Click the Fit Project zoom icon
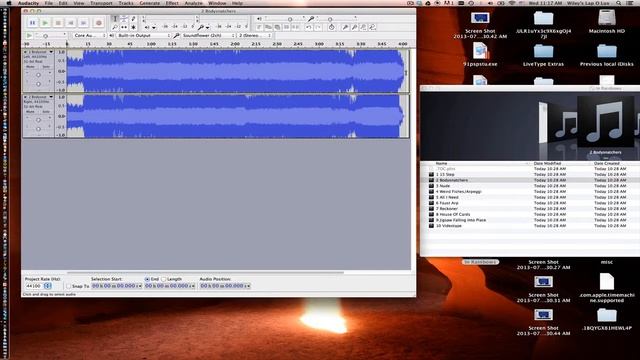The image size is (640, 360). coord(372,27)
